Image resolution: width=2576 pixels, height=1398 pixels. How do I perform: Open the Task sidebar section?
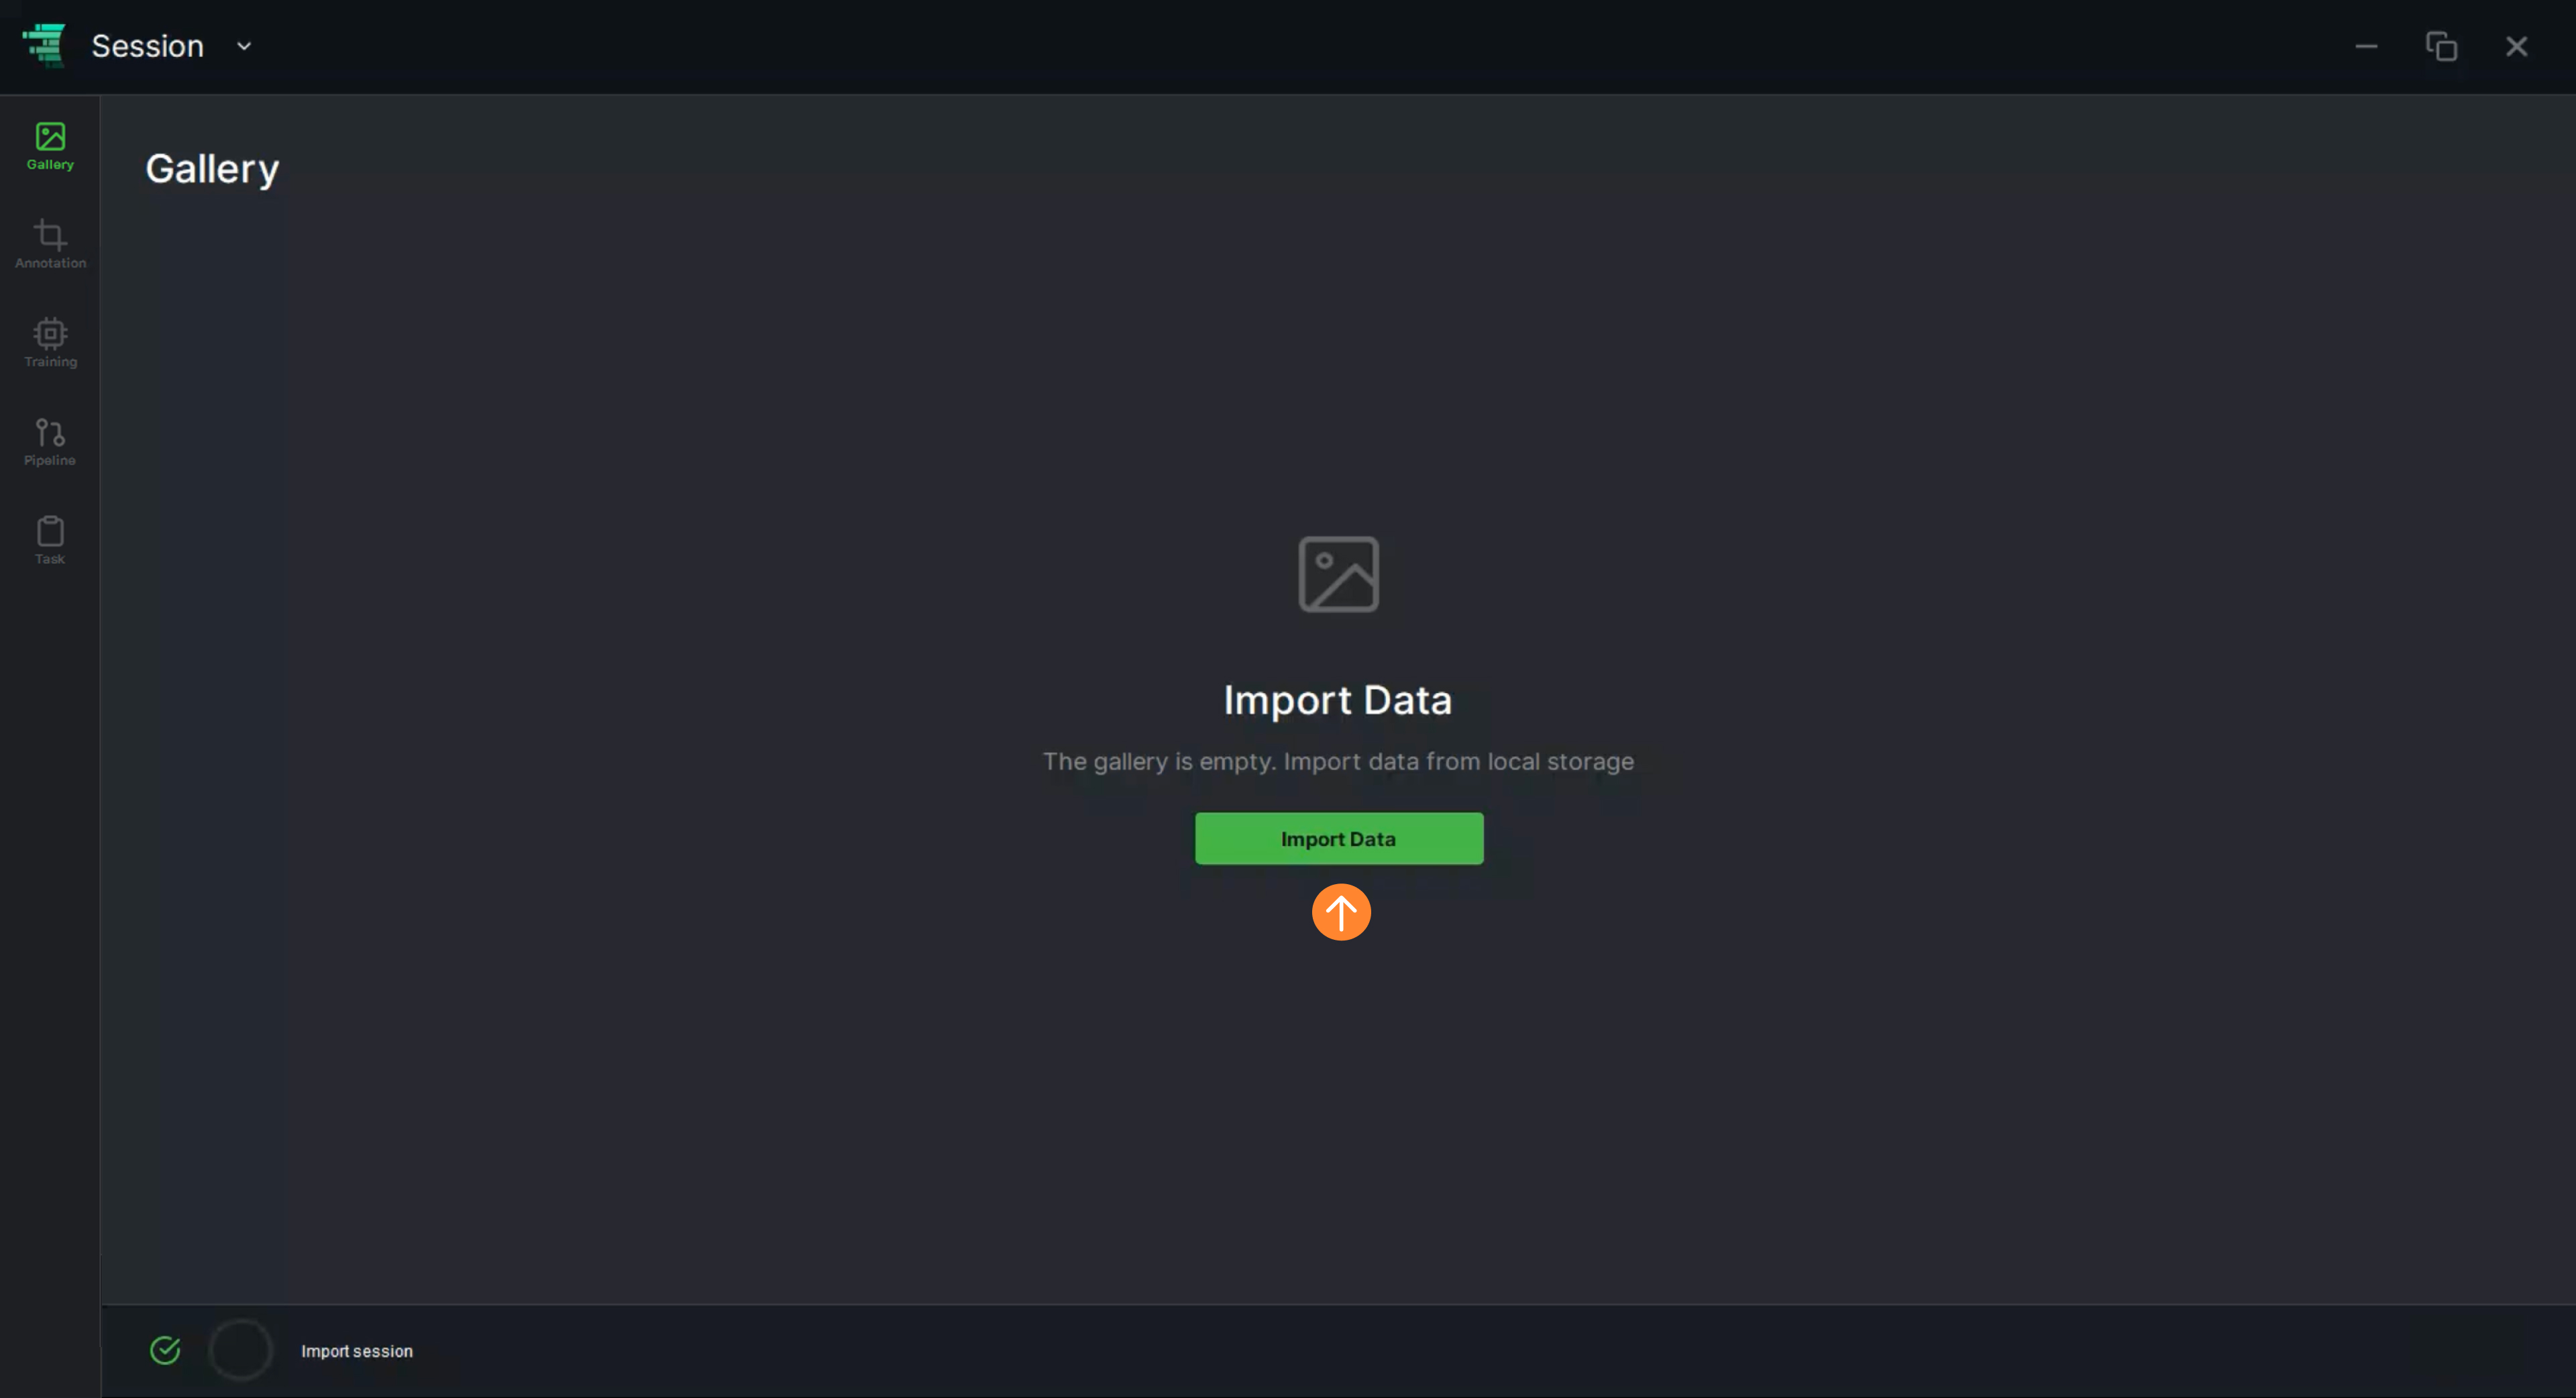(50, 541)
